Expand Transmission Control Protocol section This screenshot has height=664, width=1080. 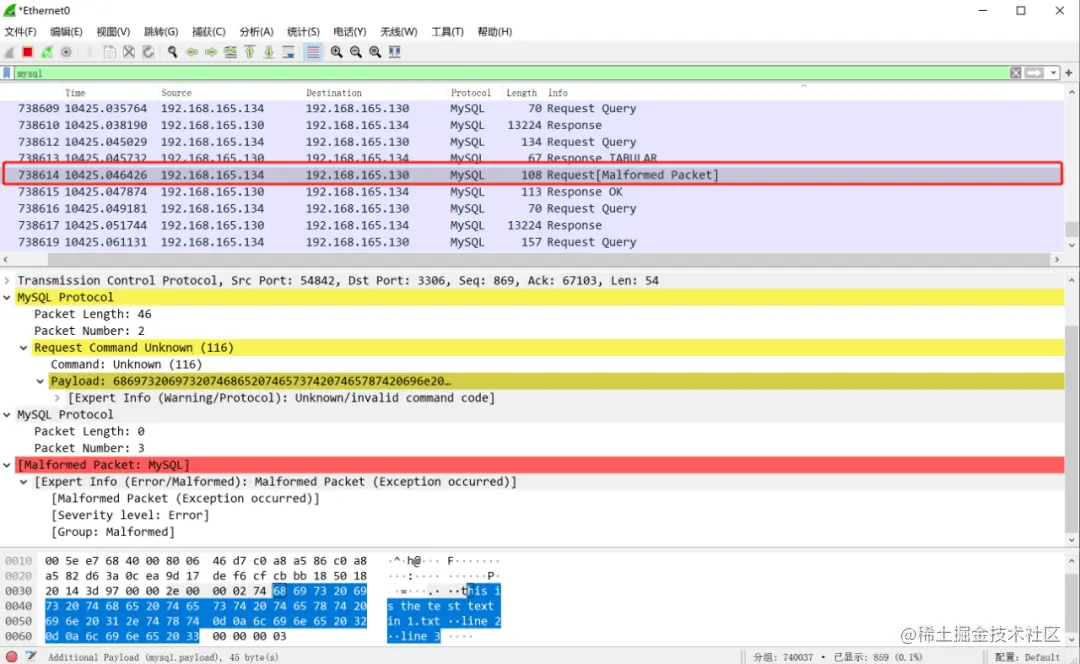[7, 280]
